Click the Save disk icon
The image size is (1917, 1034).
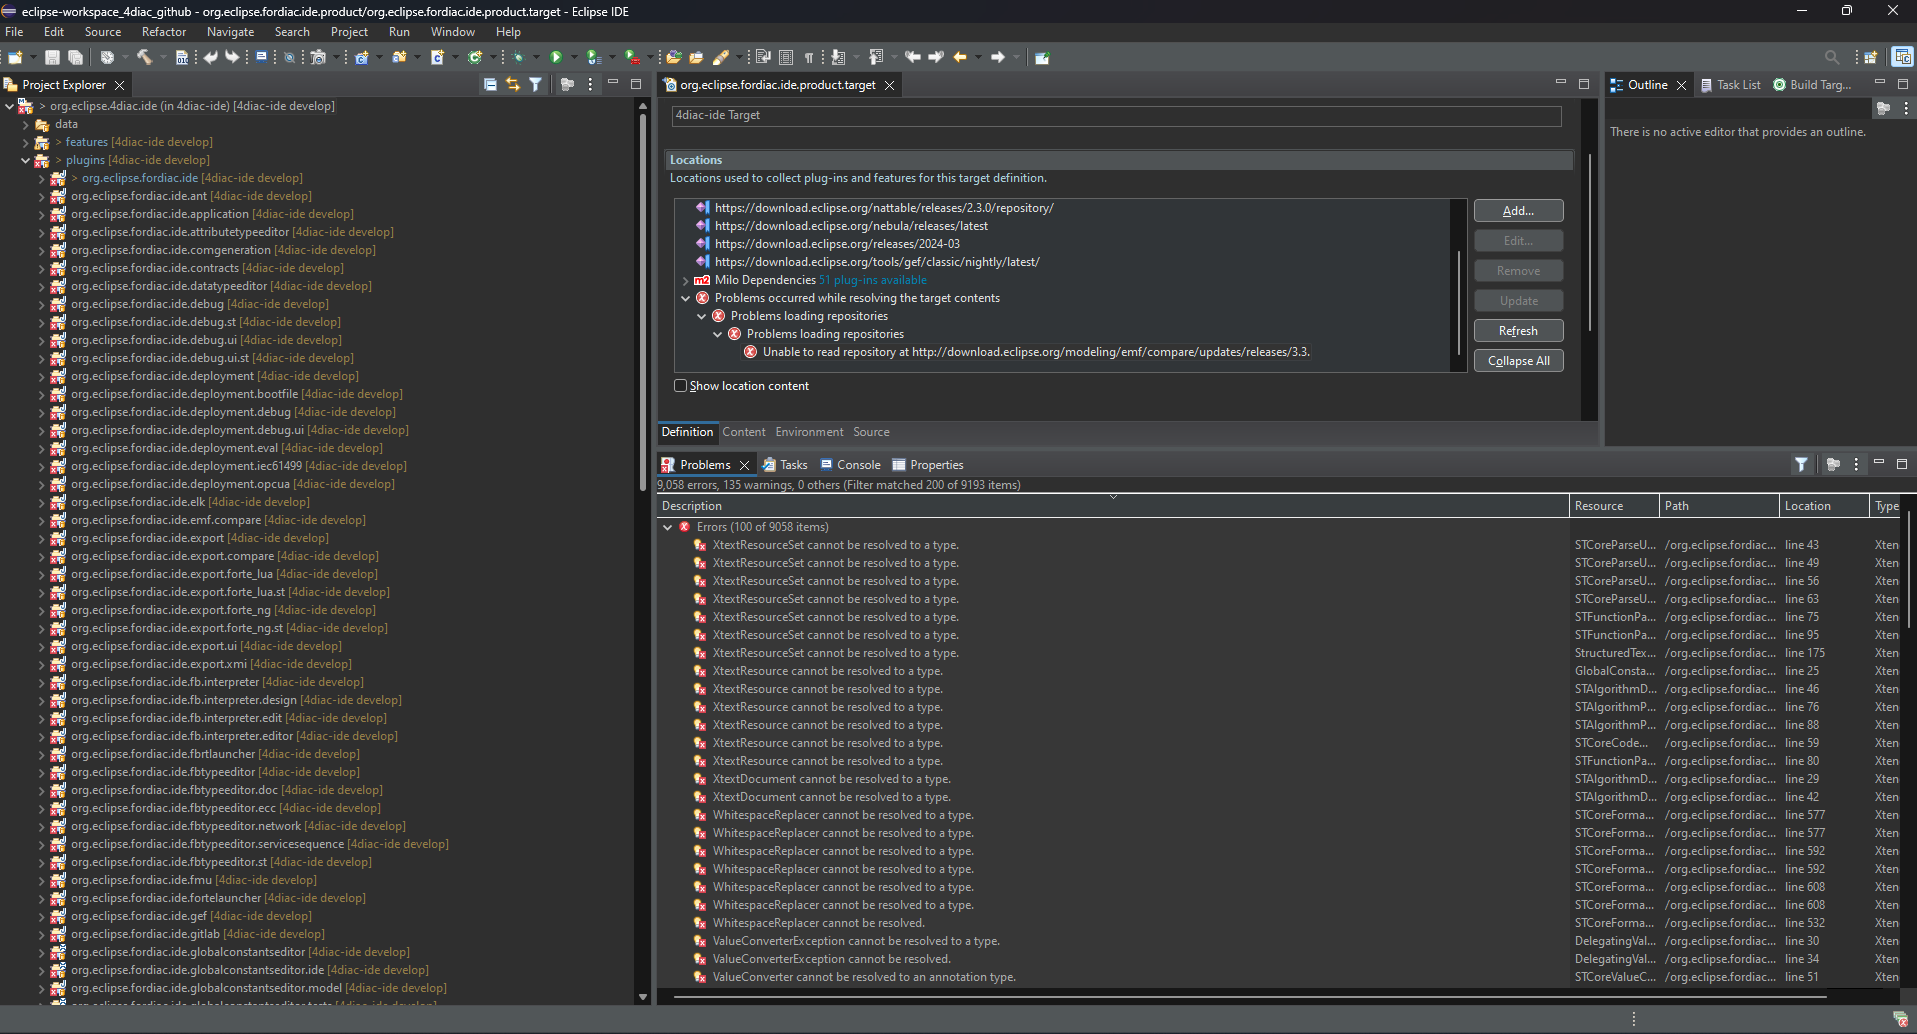(x=52, y=57)
